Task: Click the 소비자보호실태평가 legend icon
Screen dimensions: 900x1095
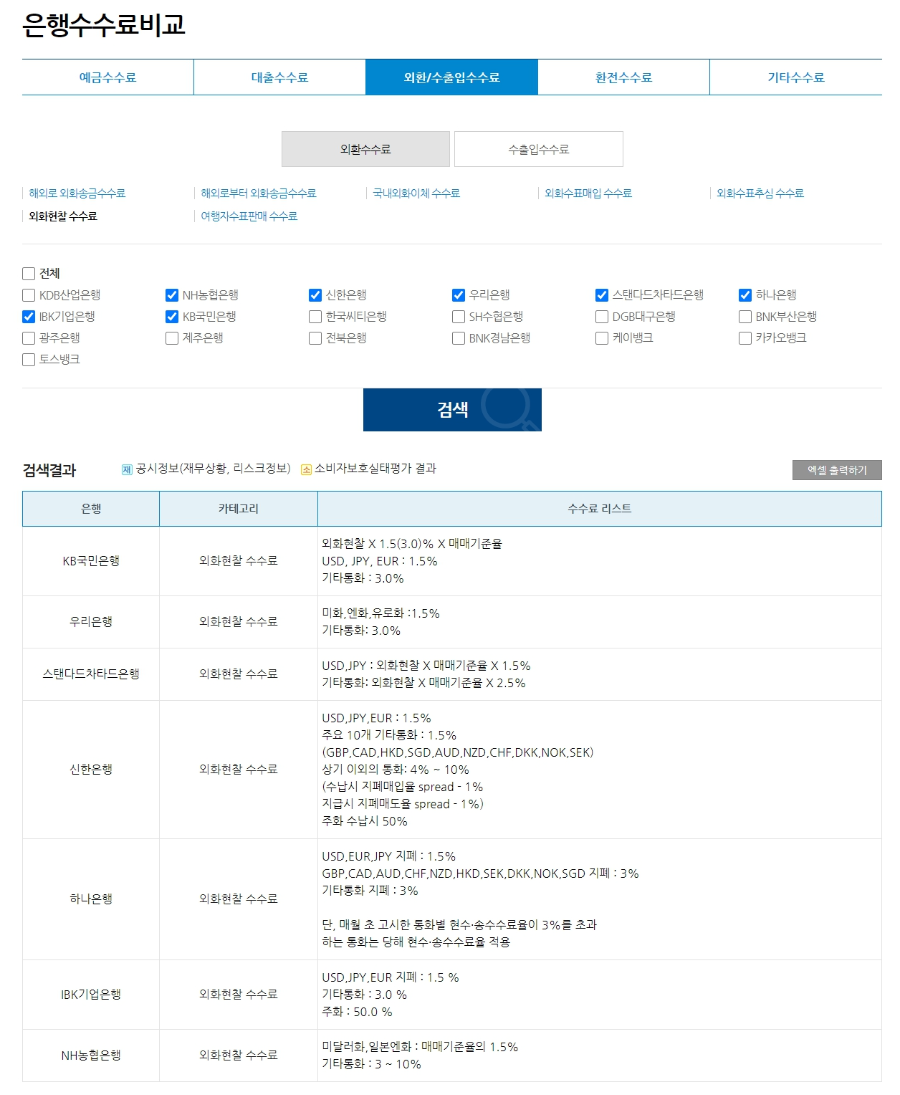Action: [x=306, y=469]
